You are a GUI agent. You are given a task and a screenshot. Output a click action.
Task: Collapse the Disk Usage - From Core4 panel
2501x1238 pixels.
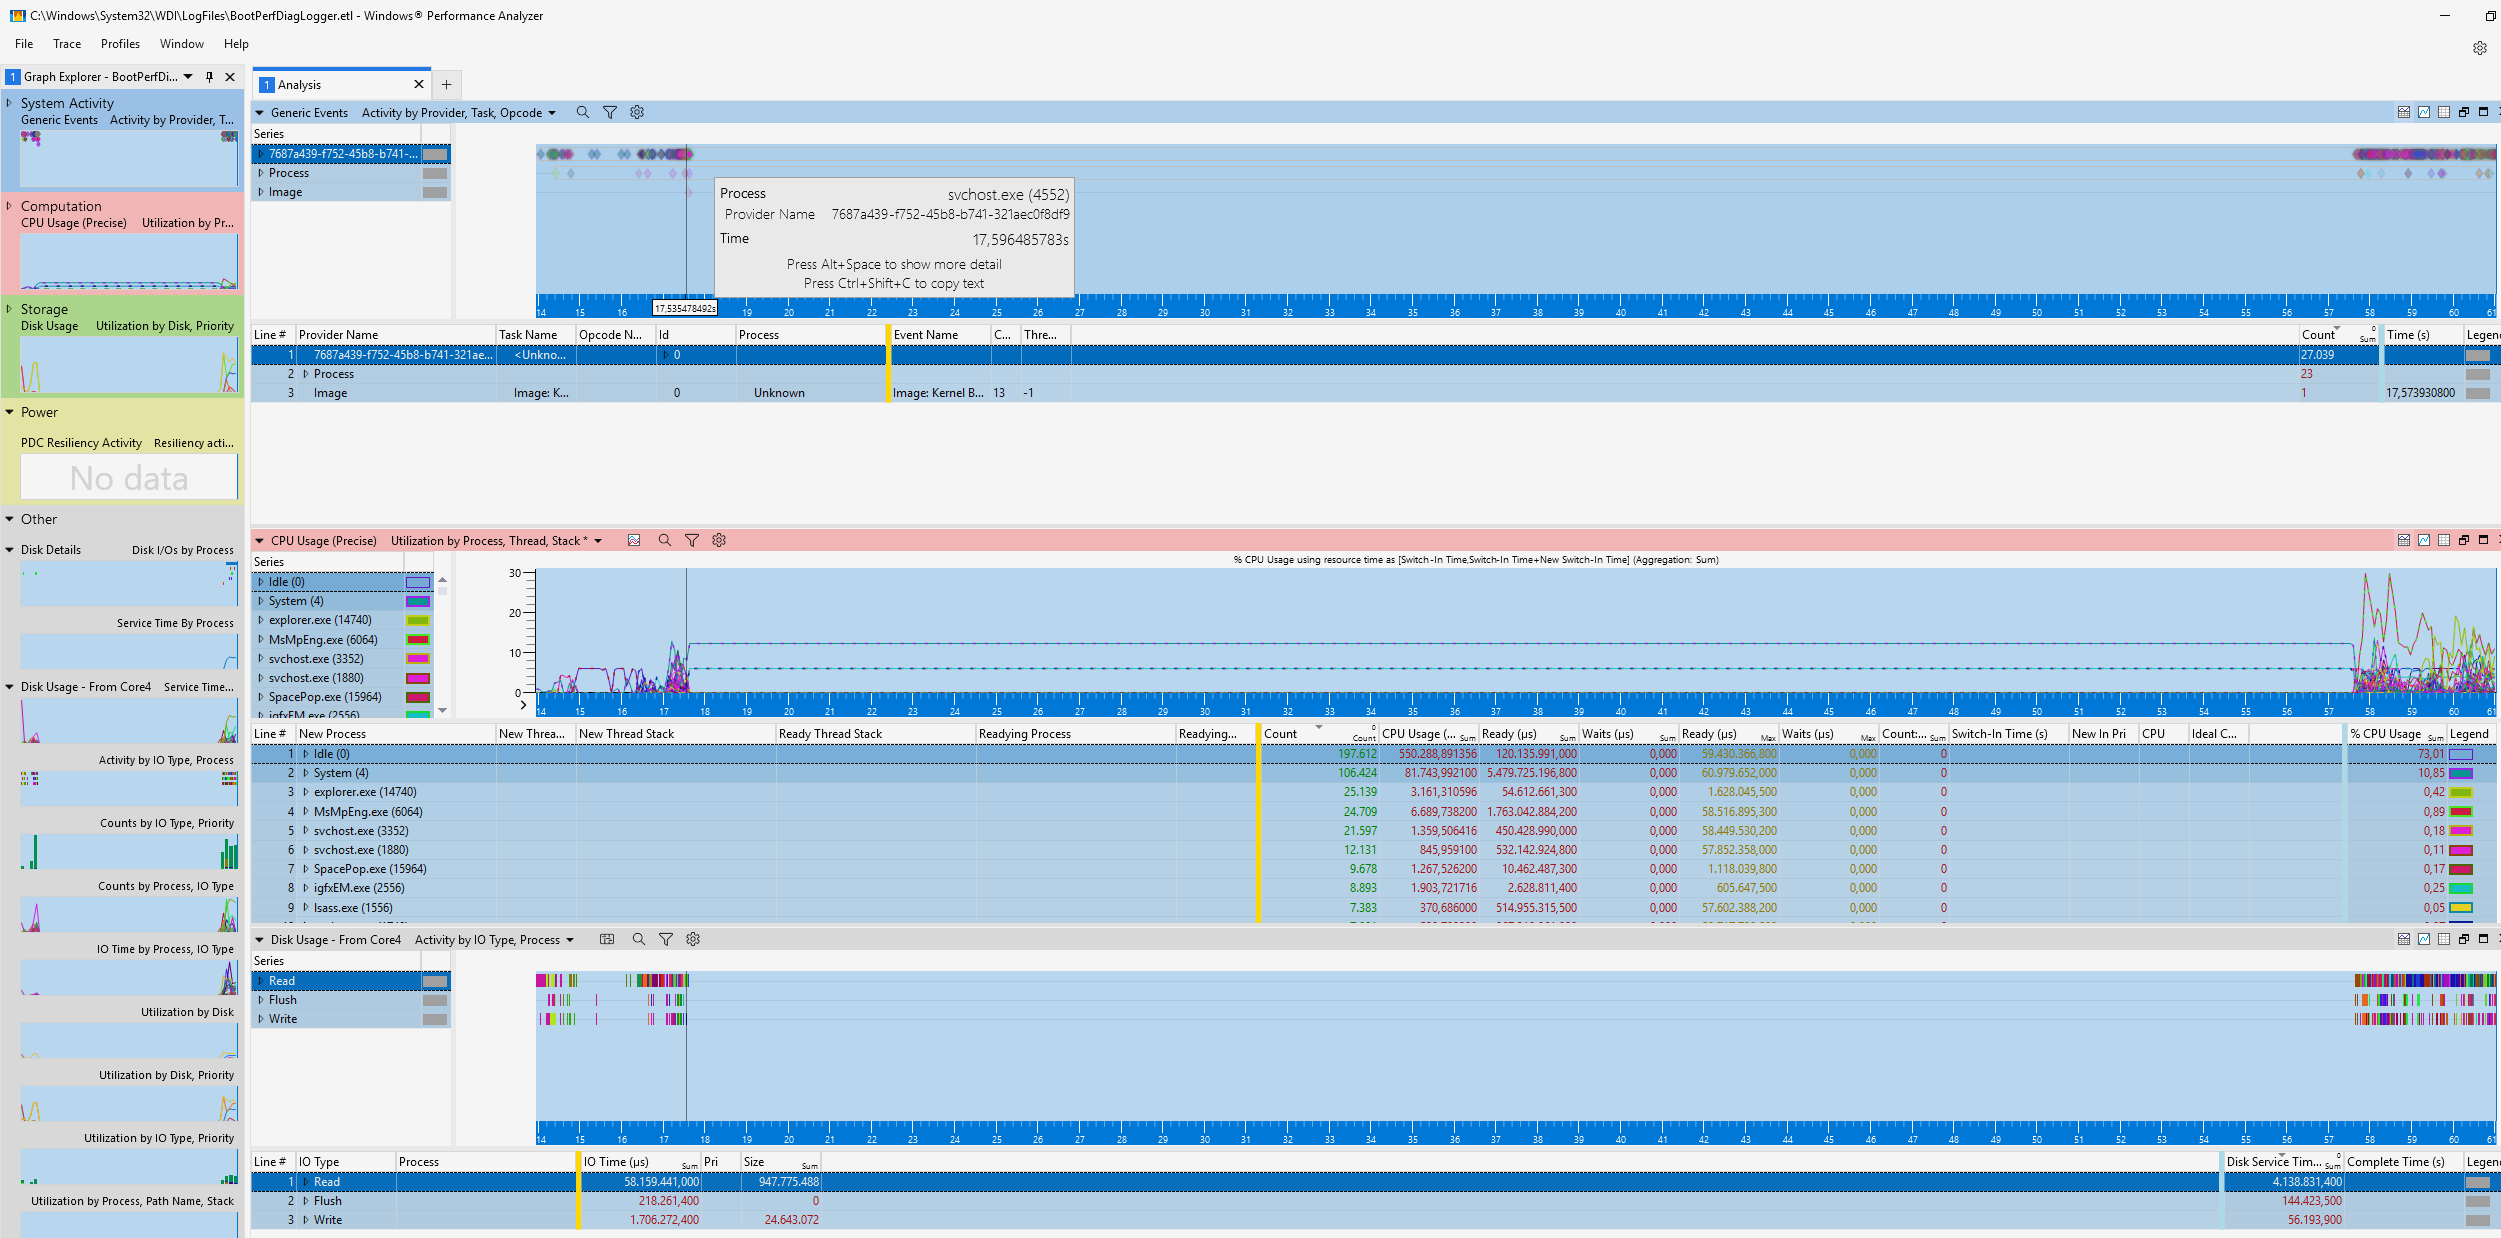pos(260,940)
